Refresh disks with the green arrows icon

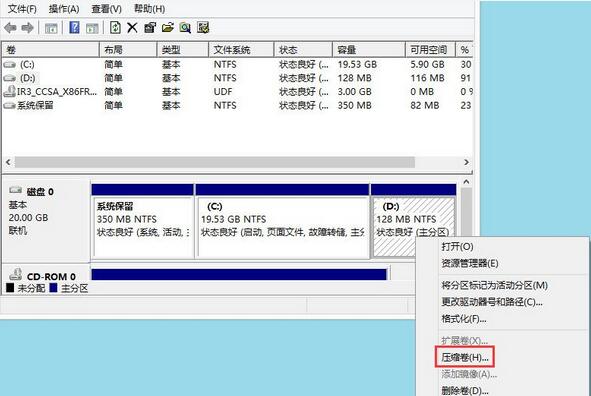coord(115,28)
